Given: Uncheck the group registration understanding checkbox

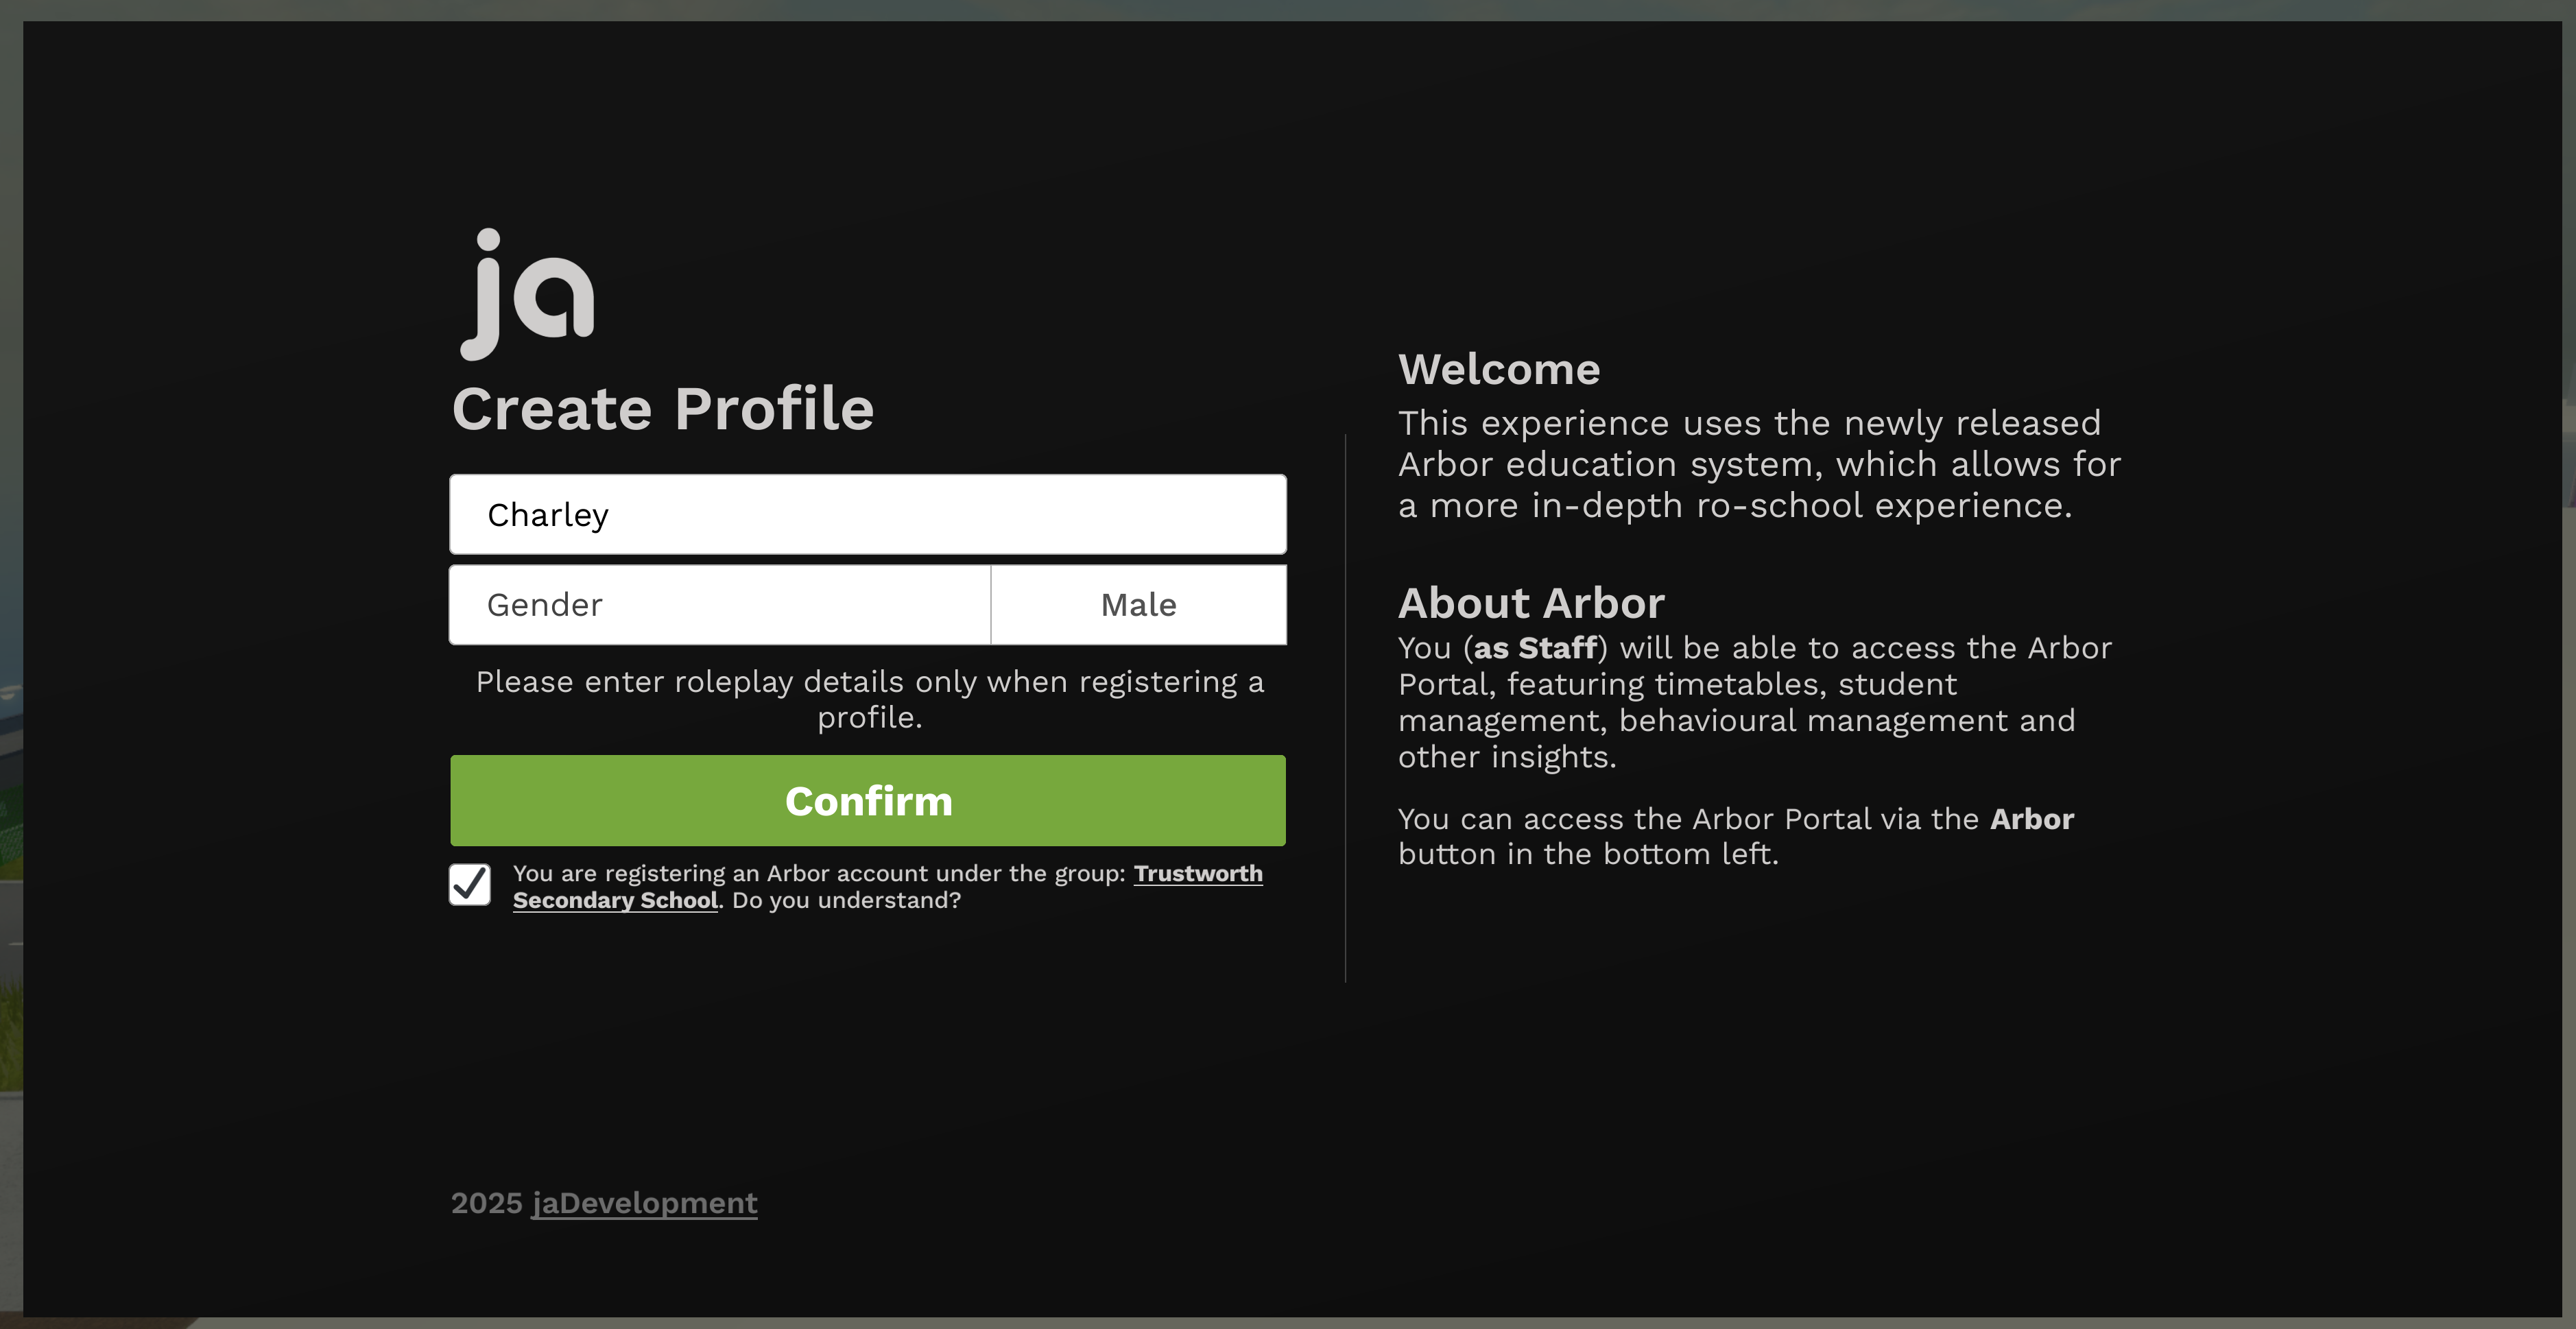Looking at the screenshot, I should pos(470,885).
